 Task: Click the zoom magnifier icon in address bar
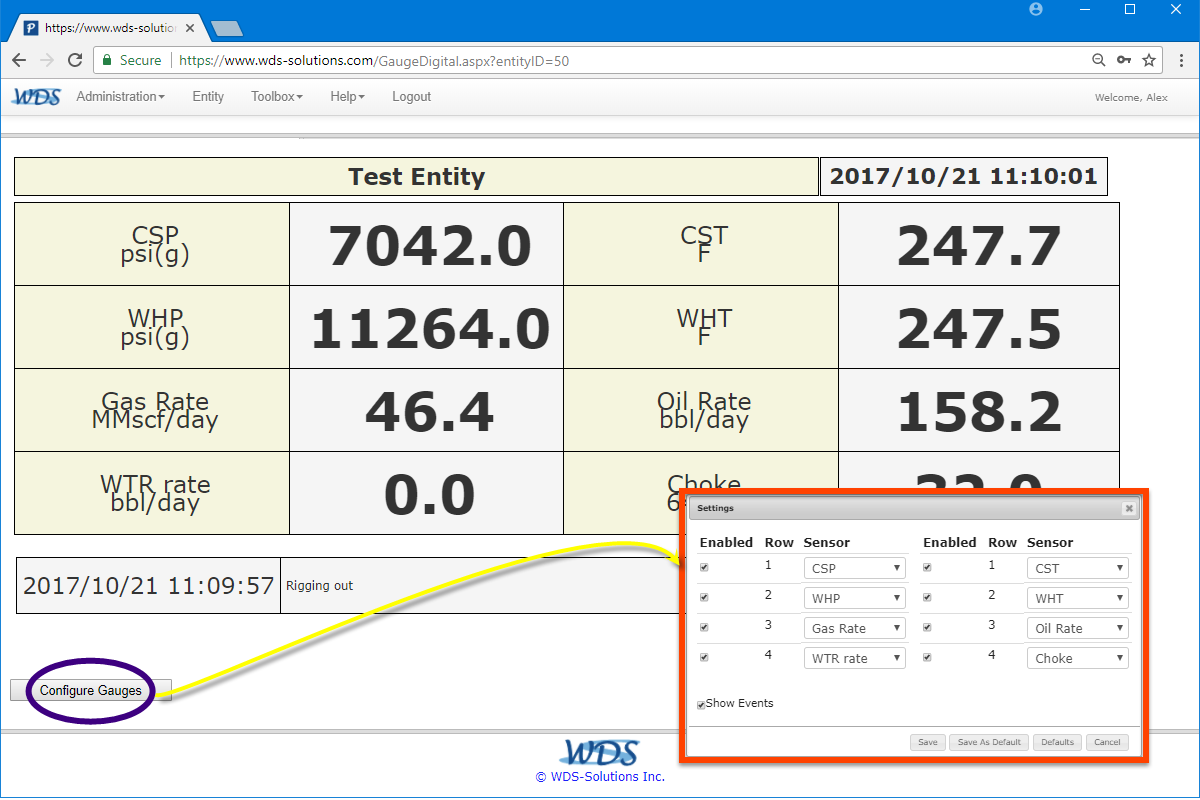tap(1099, 60)
